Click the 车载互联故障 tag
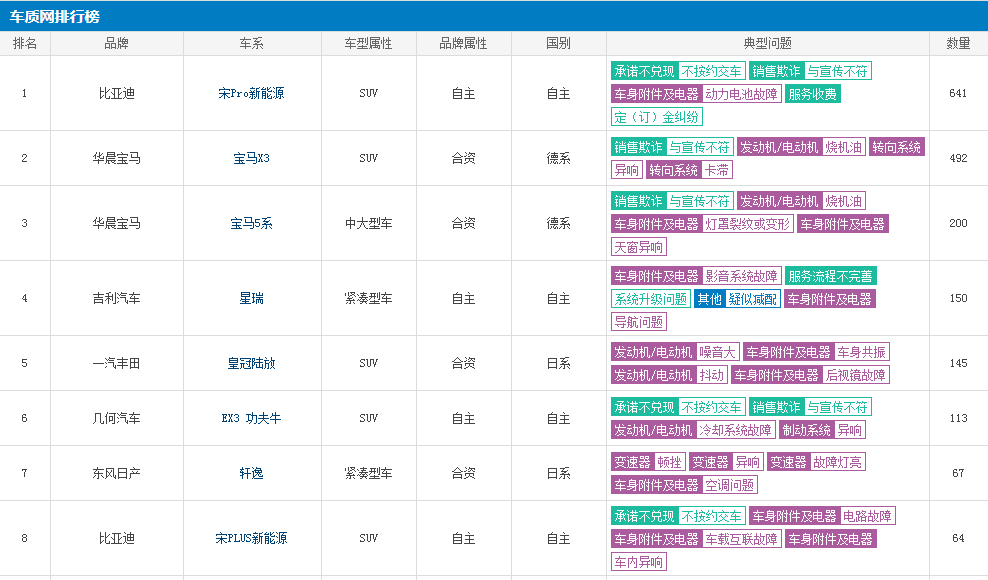 (x=741, y=539)
